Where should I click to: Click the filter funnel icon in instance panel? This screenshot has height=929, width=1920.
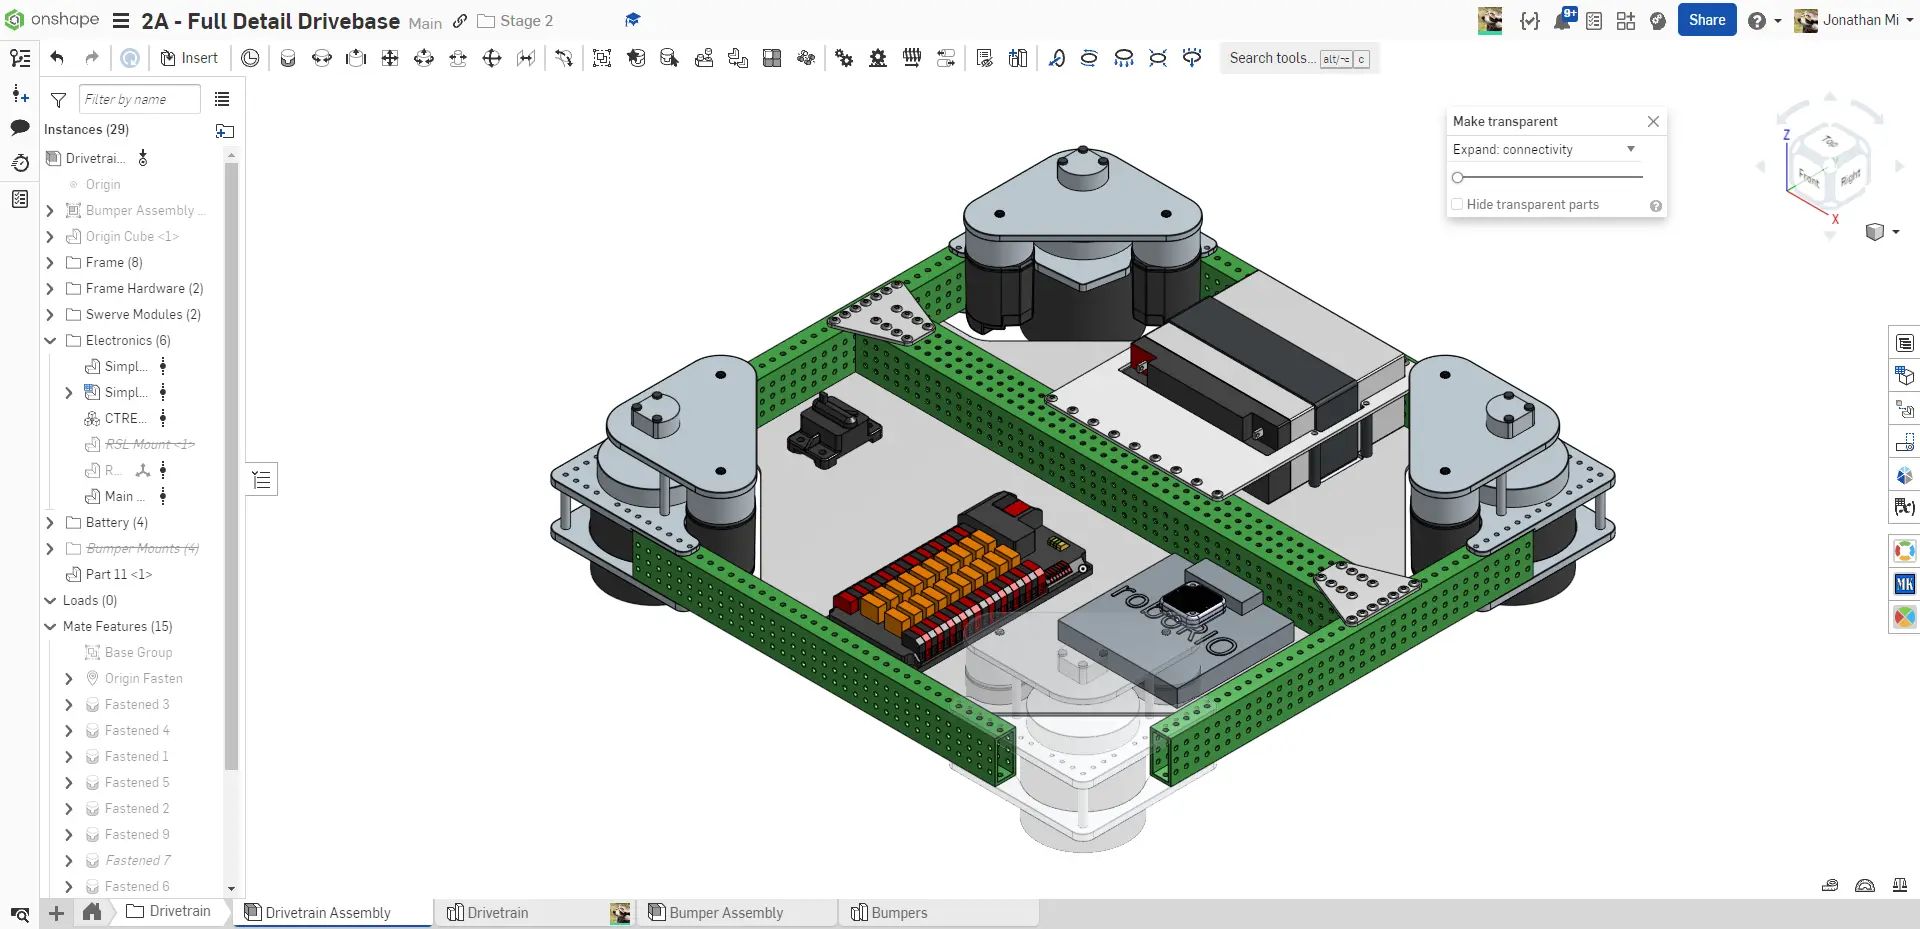59,100
